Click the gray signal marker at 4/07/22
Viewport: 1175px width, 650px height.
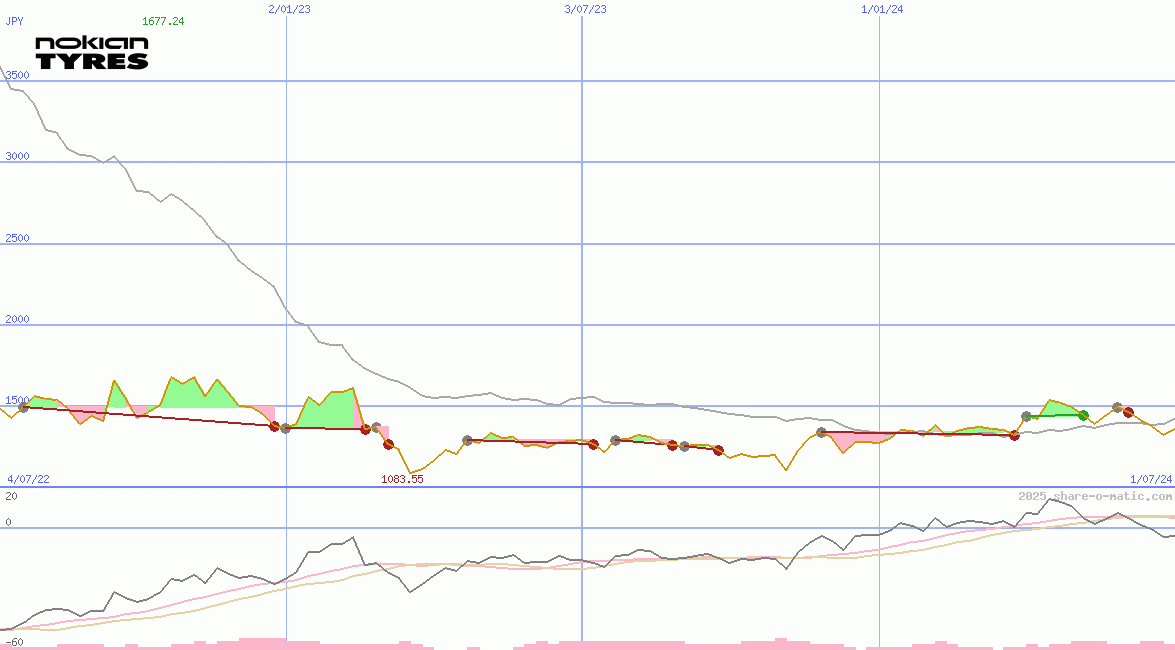tap(23, 407)
